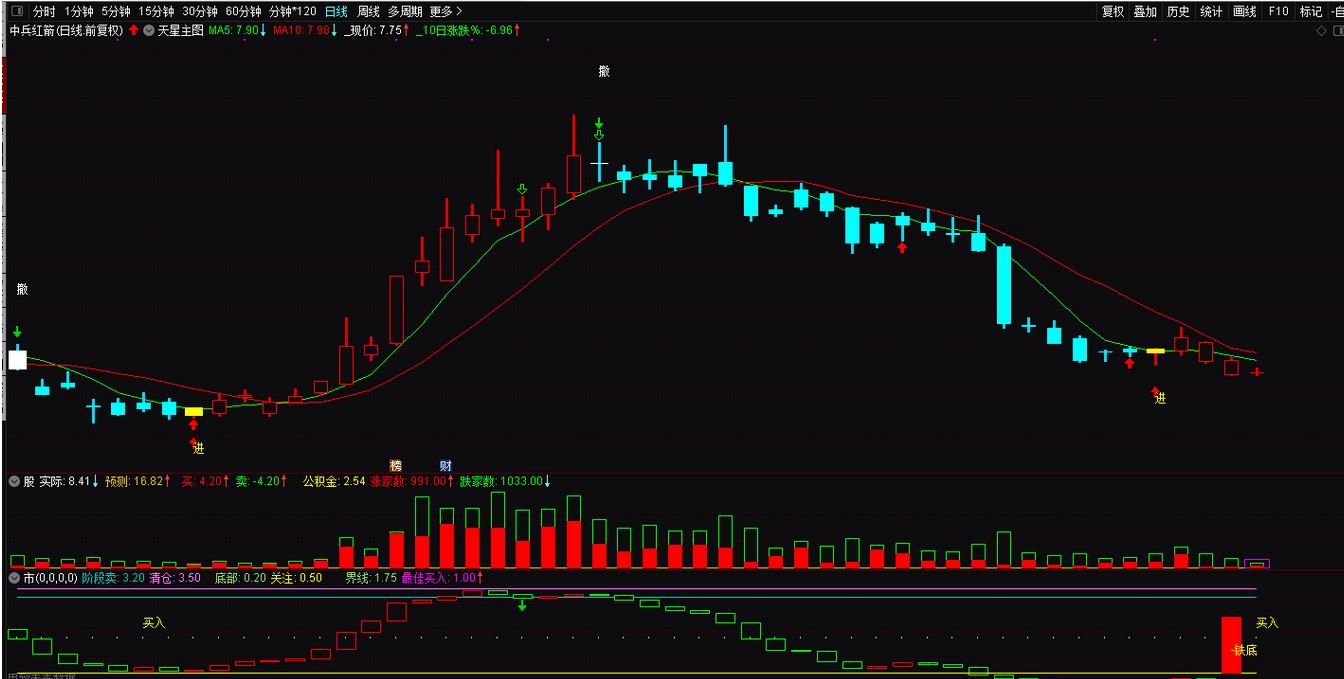1344x679 pixels.
Task: Click the 榜 ranking marker icon
Action: click(x=395, y=466)
